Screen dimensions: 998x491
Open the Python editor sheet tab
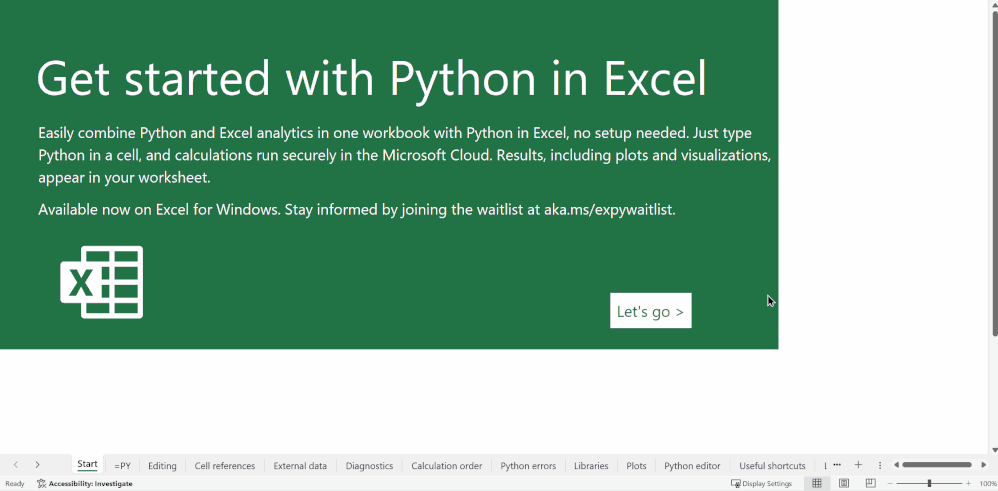coord(692,466)
